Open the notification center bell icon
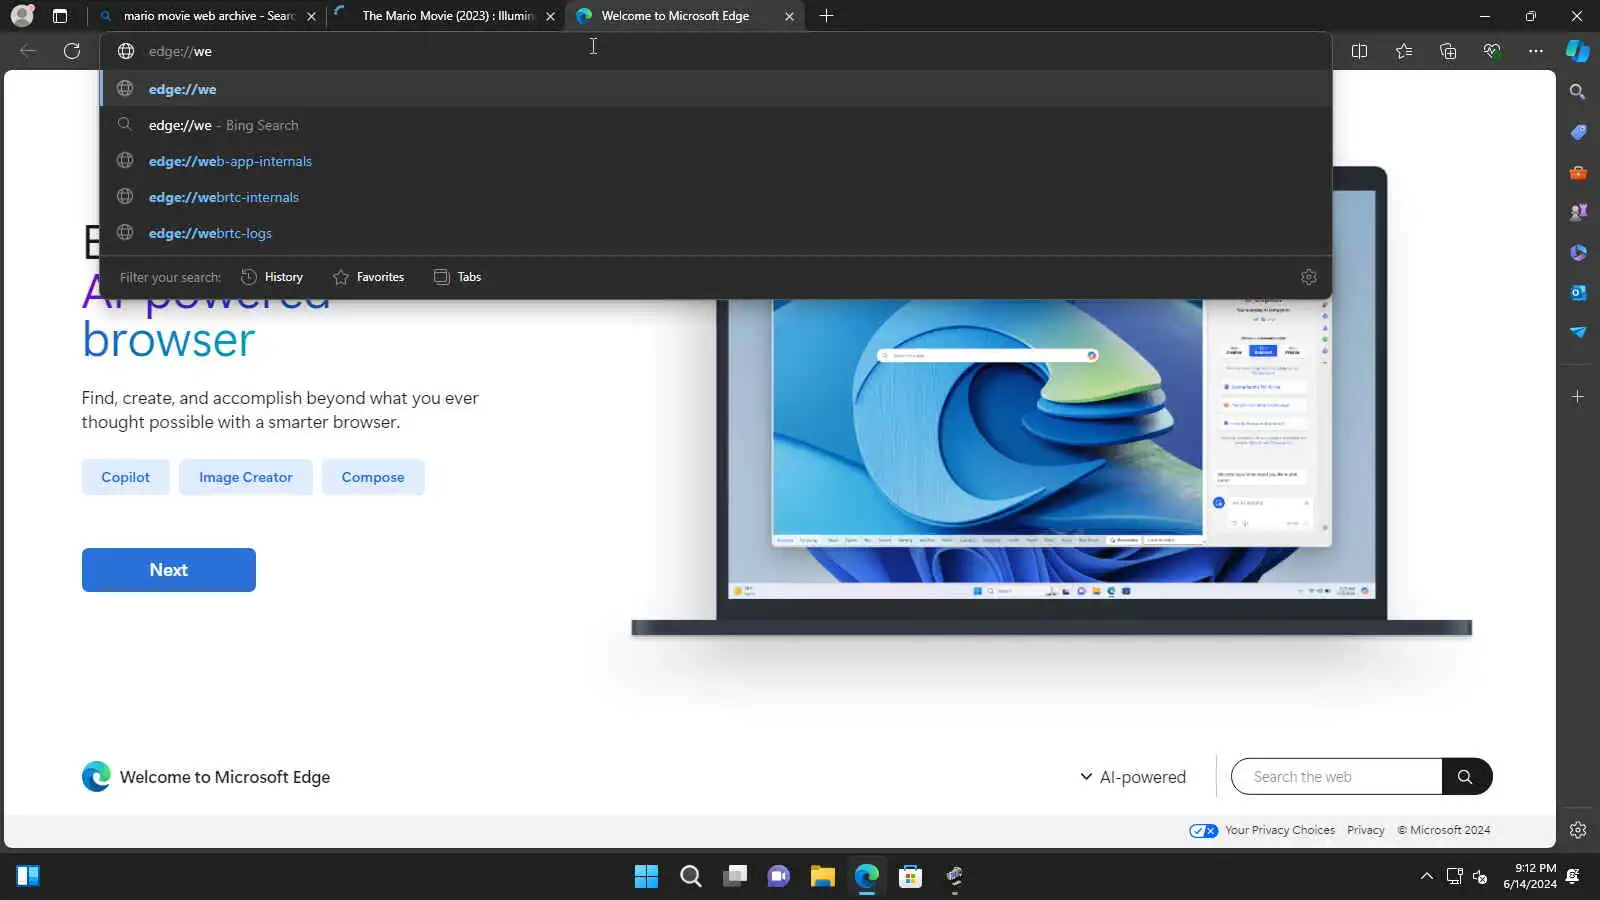 [1573, 877]
